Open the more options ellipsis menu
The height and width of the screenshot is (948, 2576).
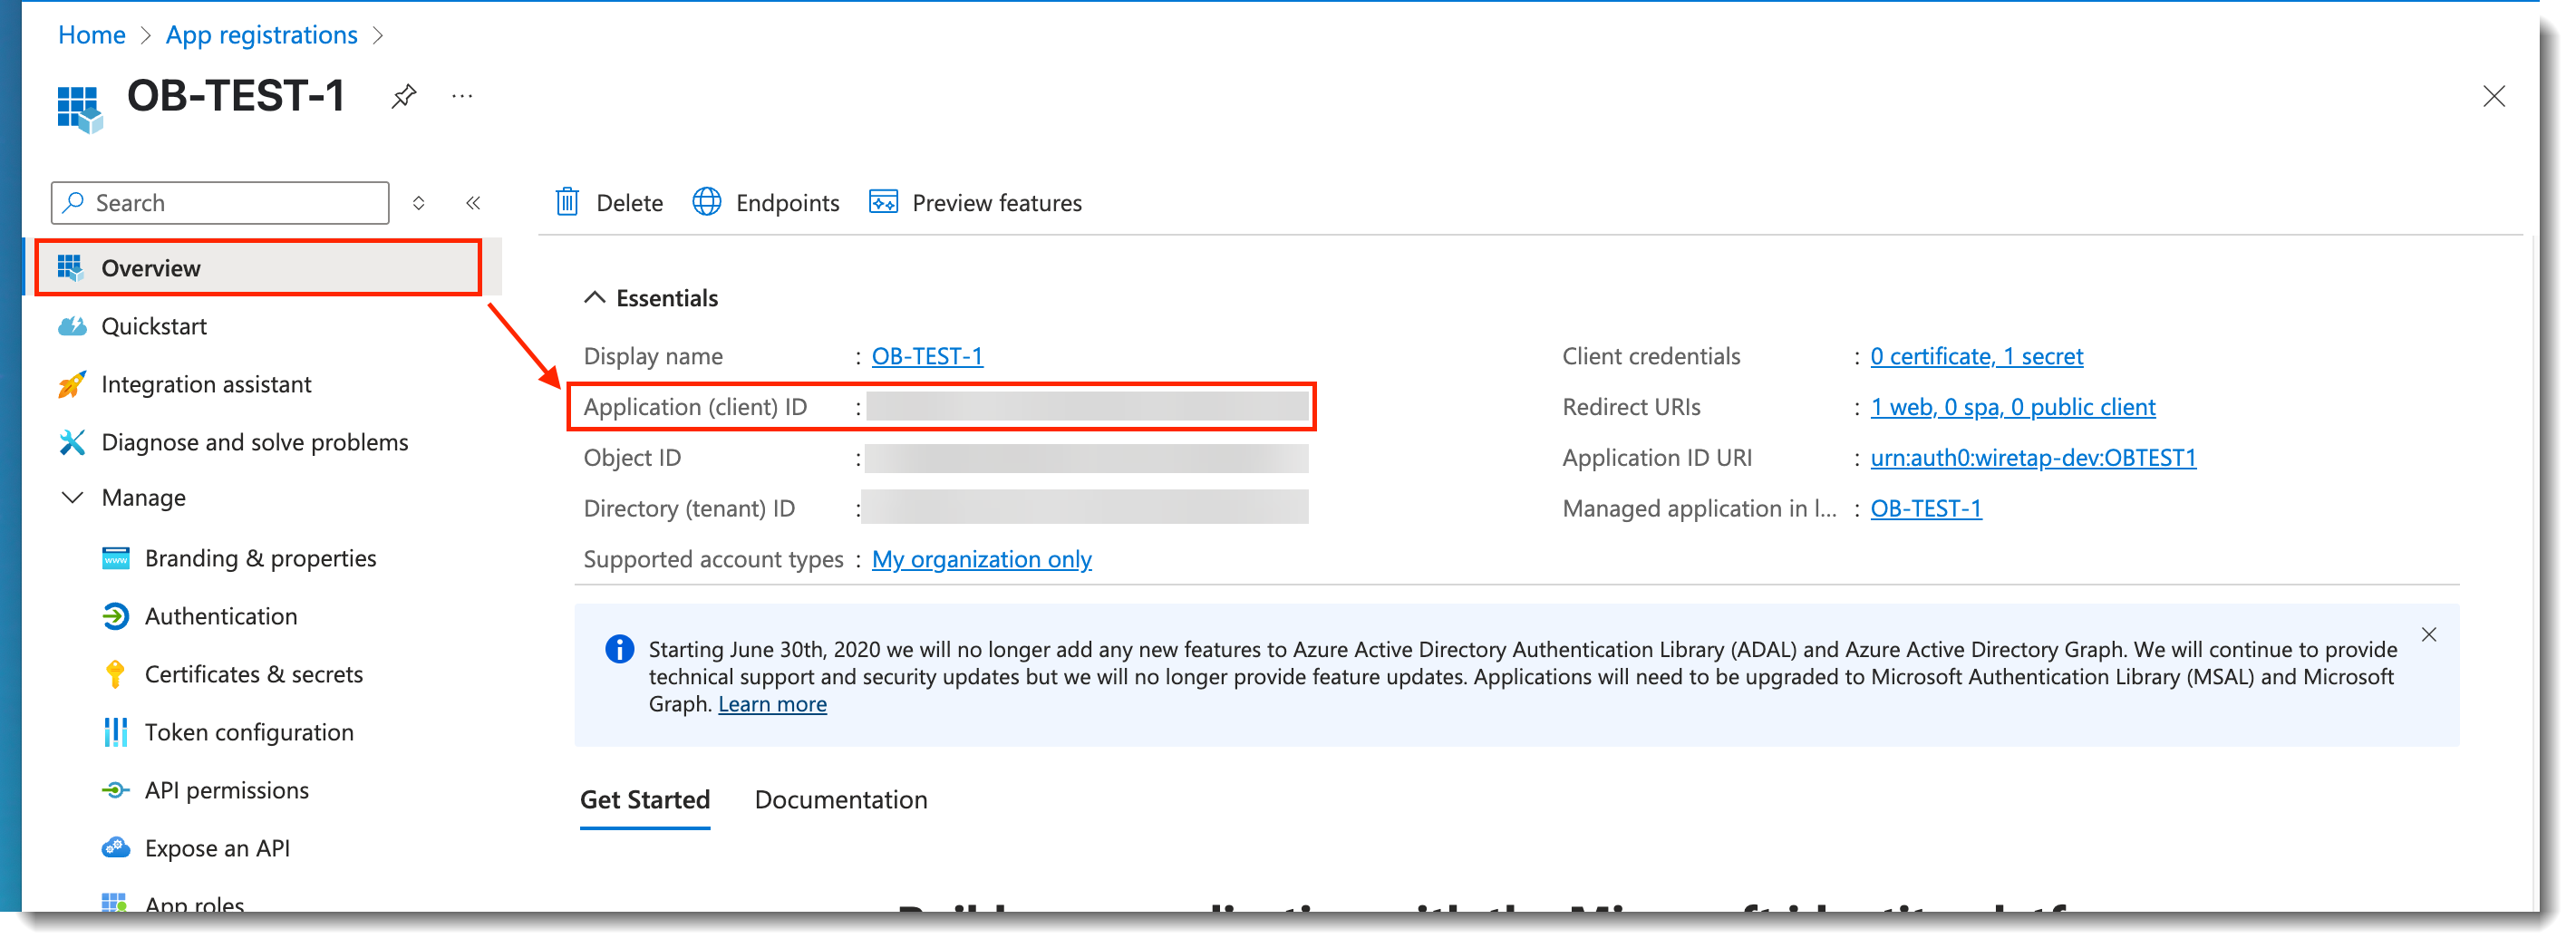click(x=461, y=96)
